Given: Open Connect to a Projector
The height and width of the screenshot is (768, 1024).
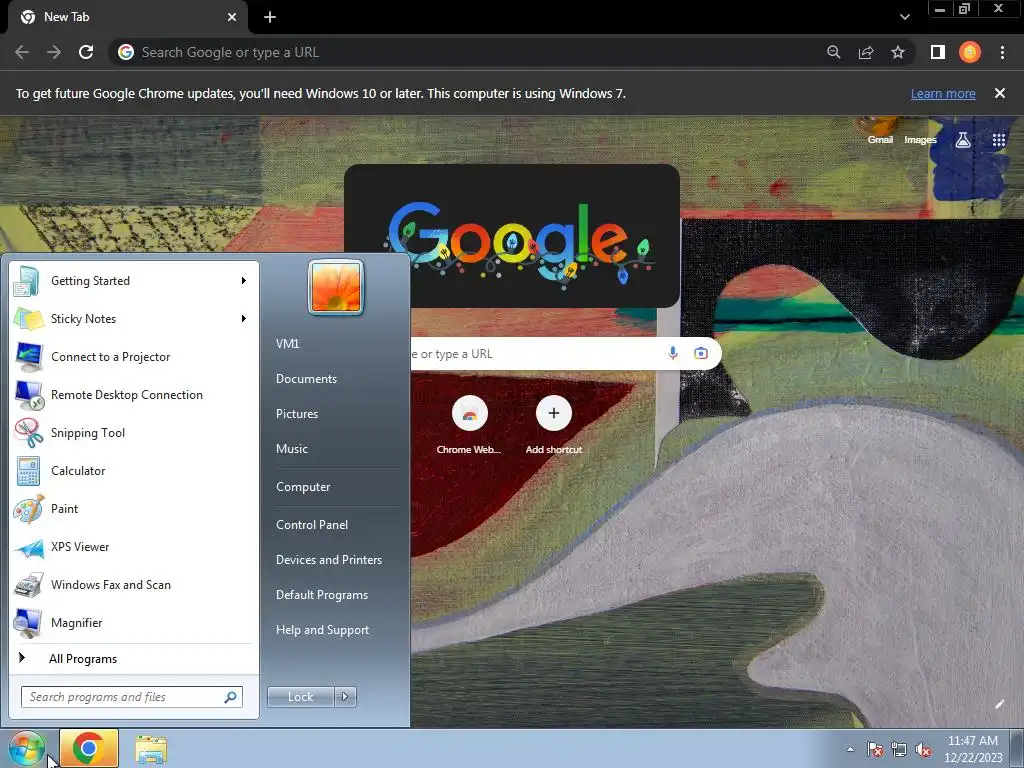Looking at the screenshot, I should click(x=134, y=357).
